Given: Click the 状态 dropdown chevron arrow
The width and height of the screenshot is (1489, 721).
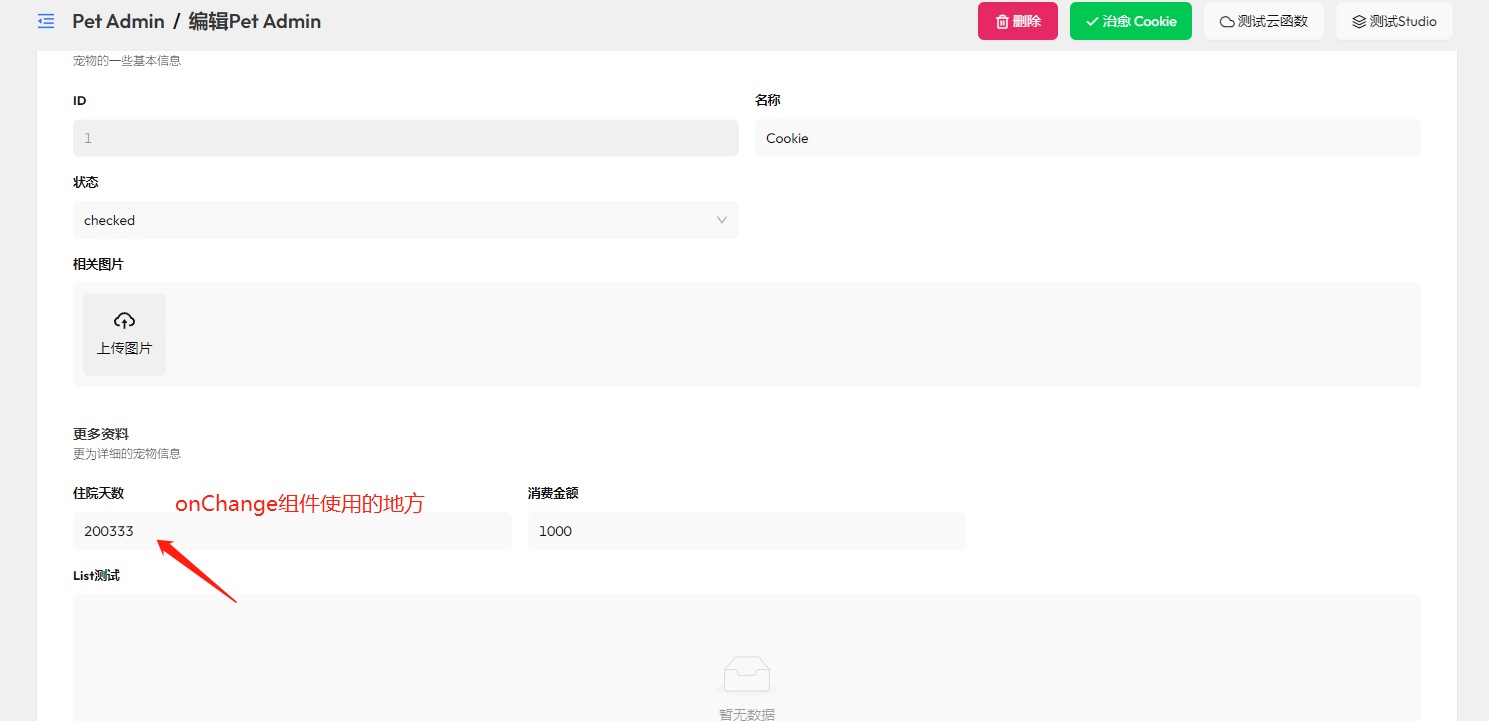Looking at the screenshot, I should coord(721,220).
